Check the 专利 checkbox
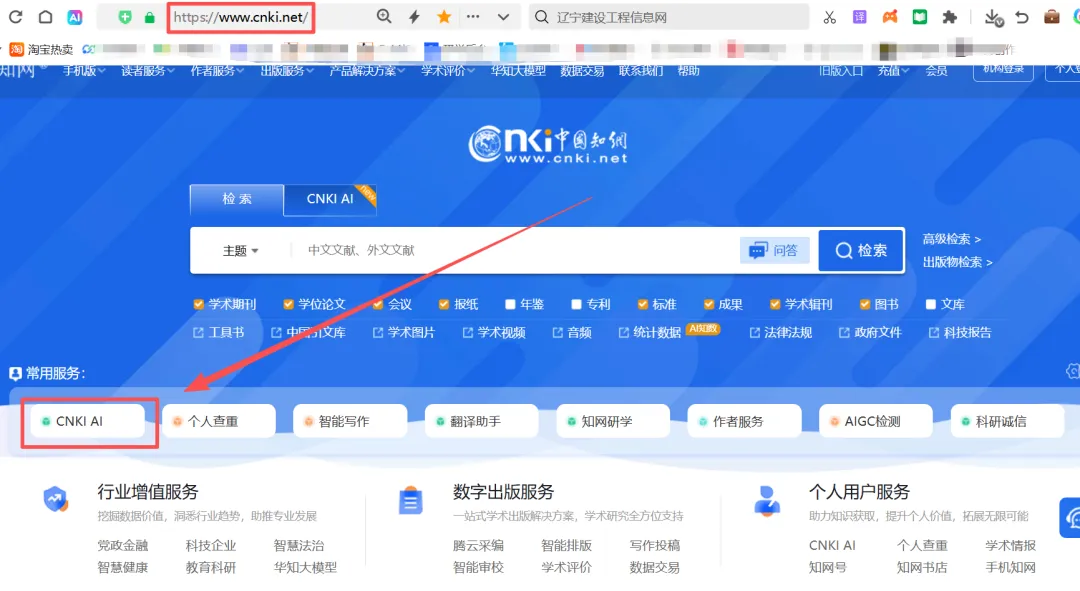The width and height of the screenshot is (1080, 591). pos(577,304)
